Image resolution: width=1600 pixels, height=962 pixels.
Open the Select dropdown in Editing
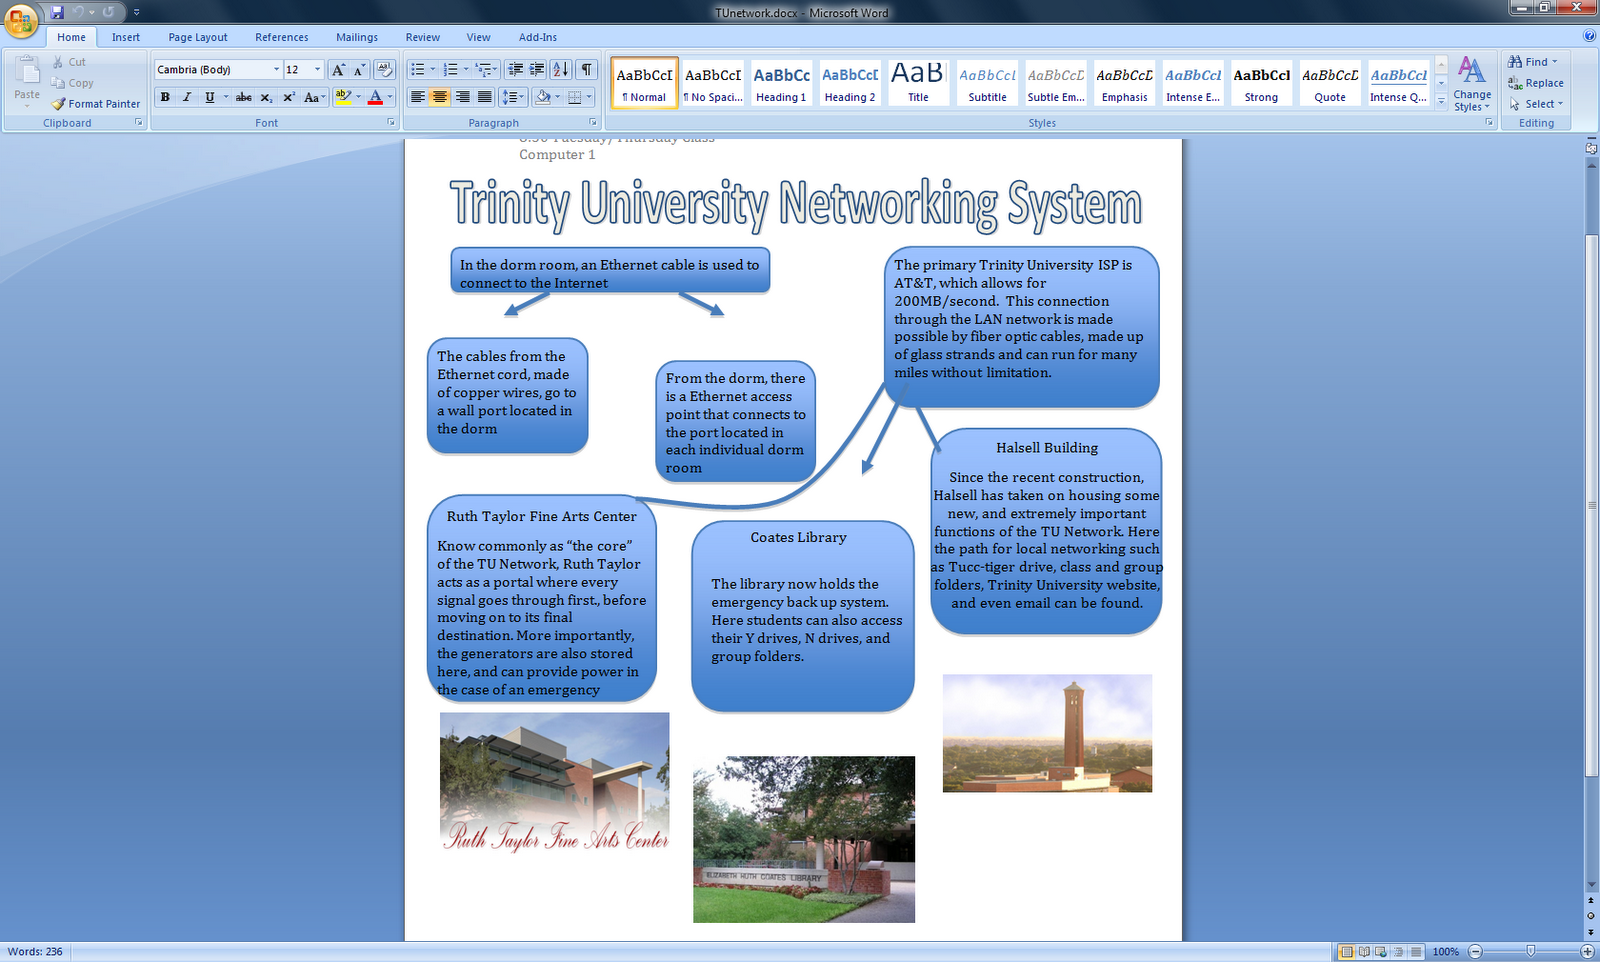1537,104
